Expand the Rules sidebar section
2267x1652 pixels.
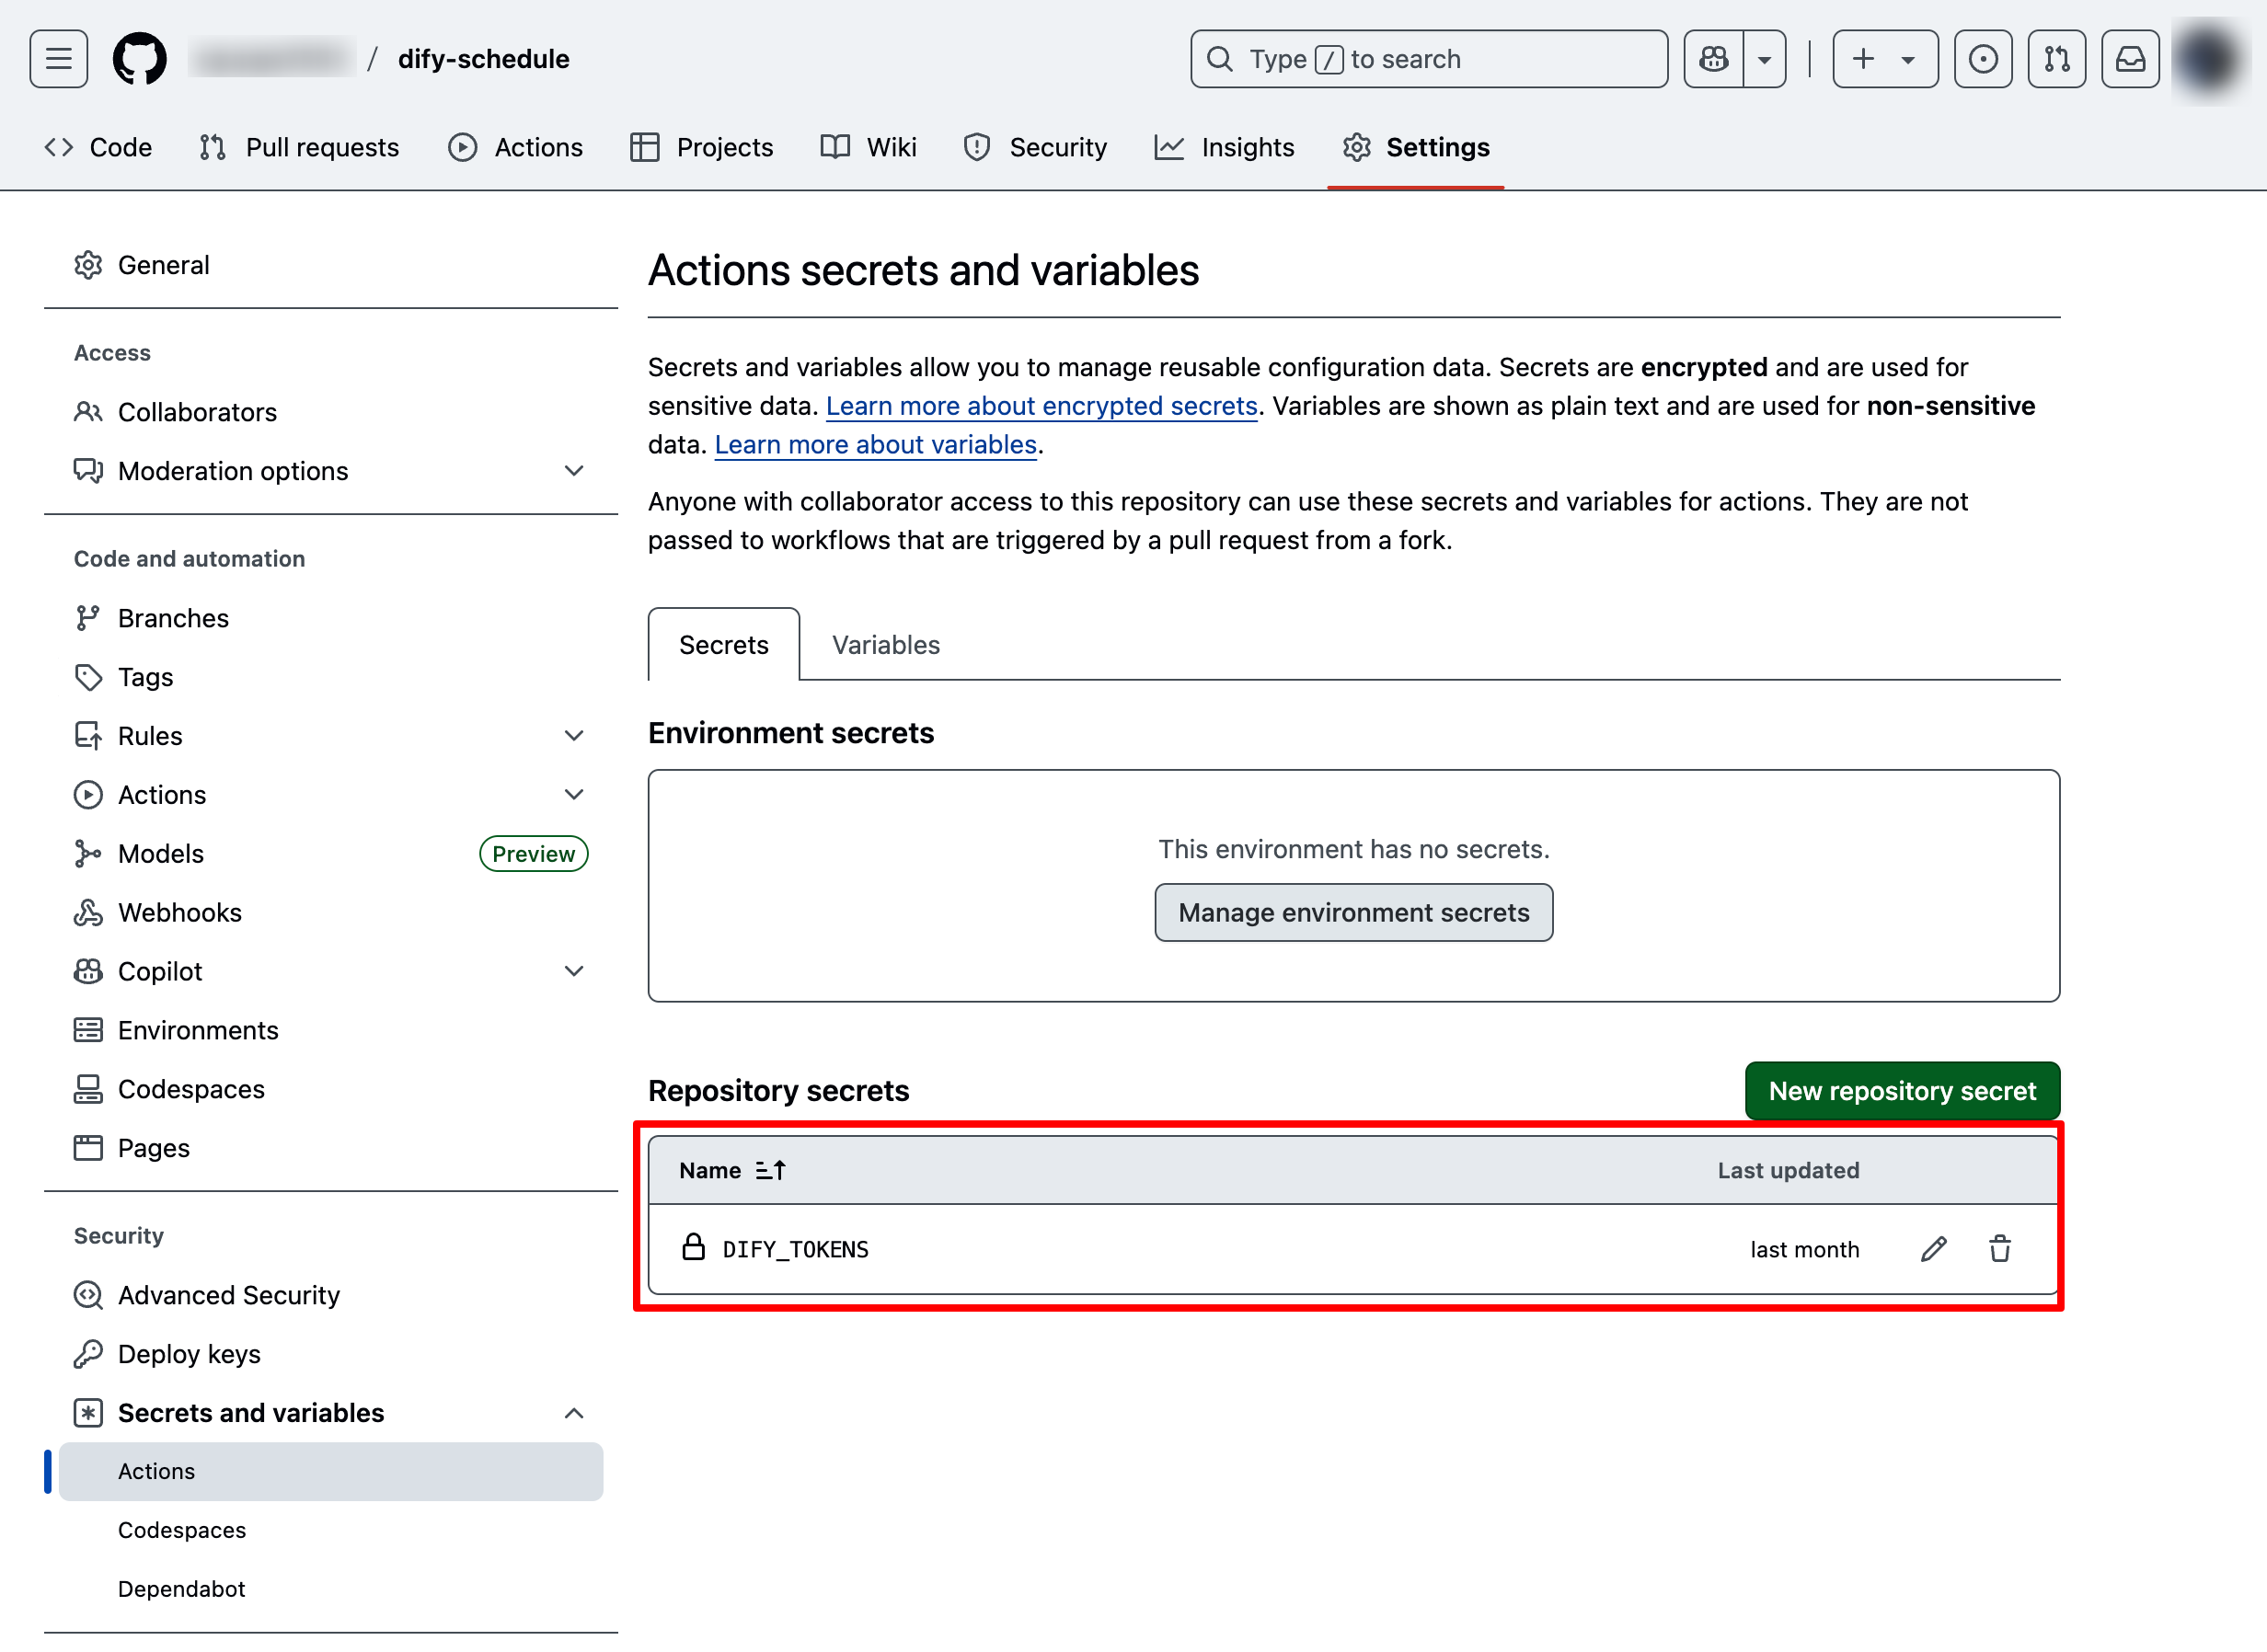[573, 736]
